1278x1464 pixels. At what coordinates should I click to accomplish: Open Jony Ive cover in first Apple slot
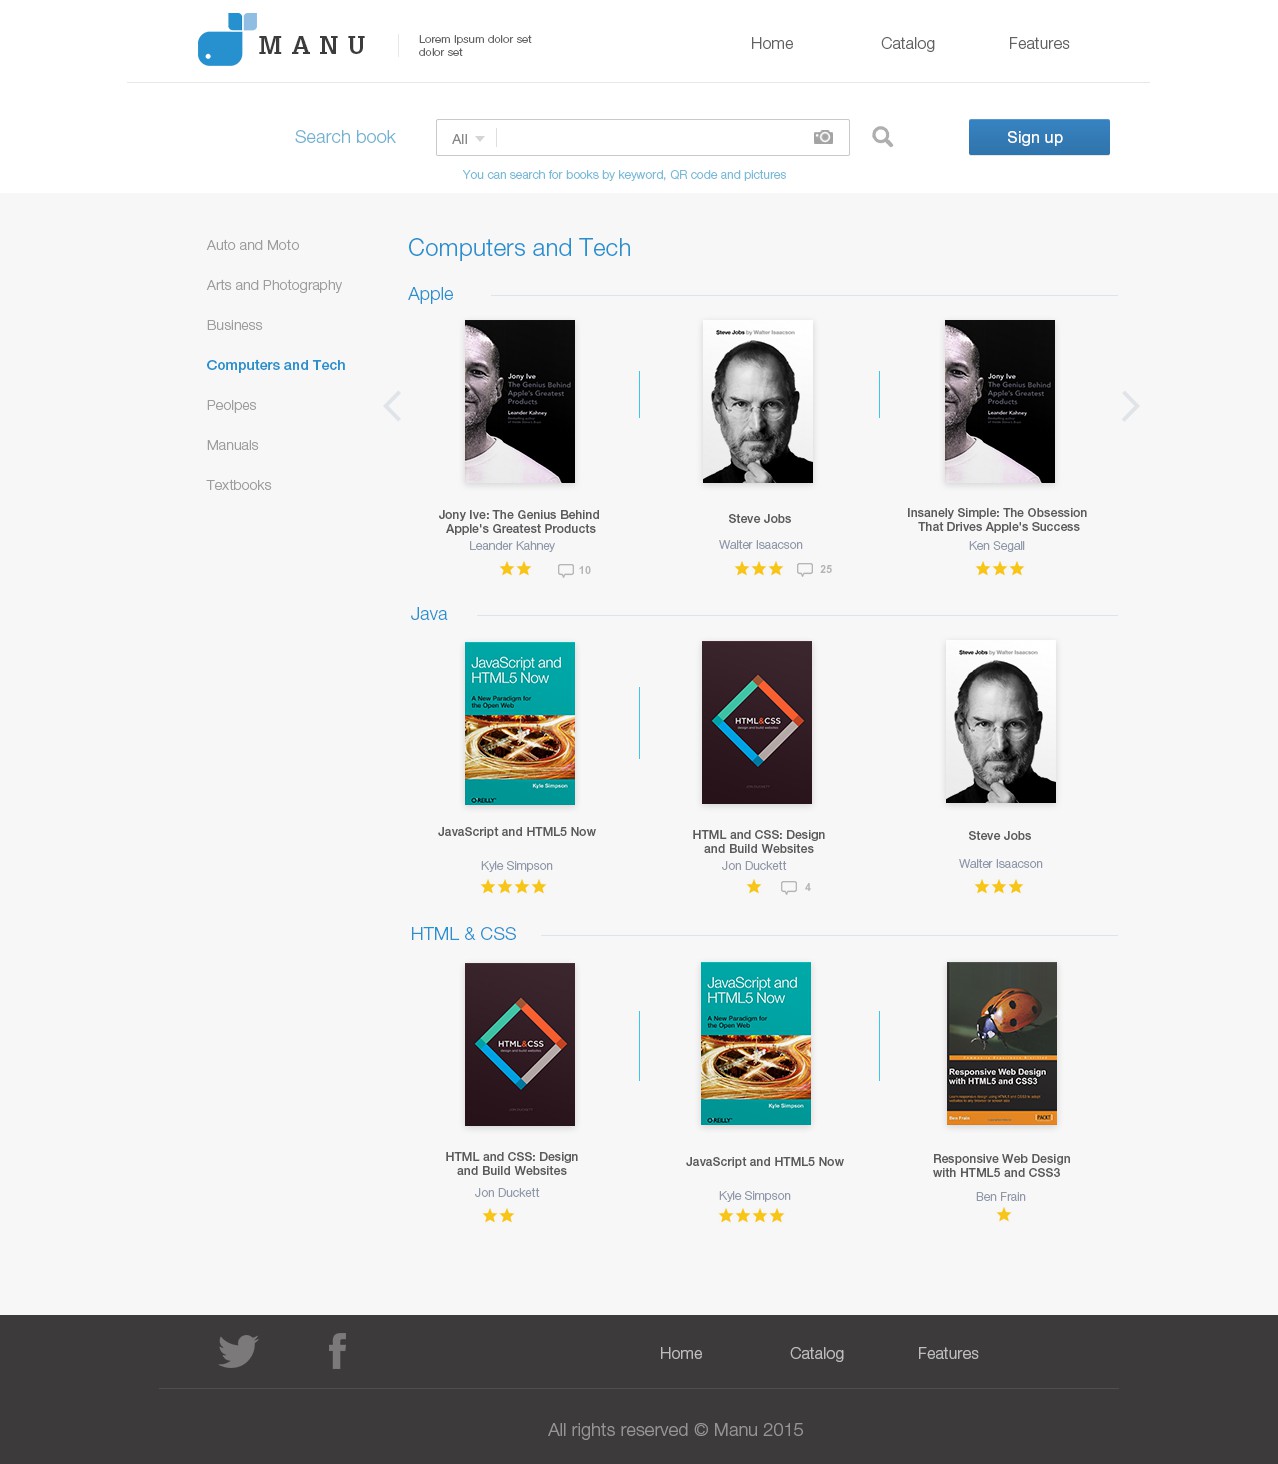point(520,401)
